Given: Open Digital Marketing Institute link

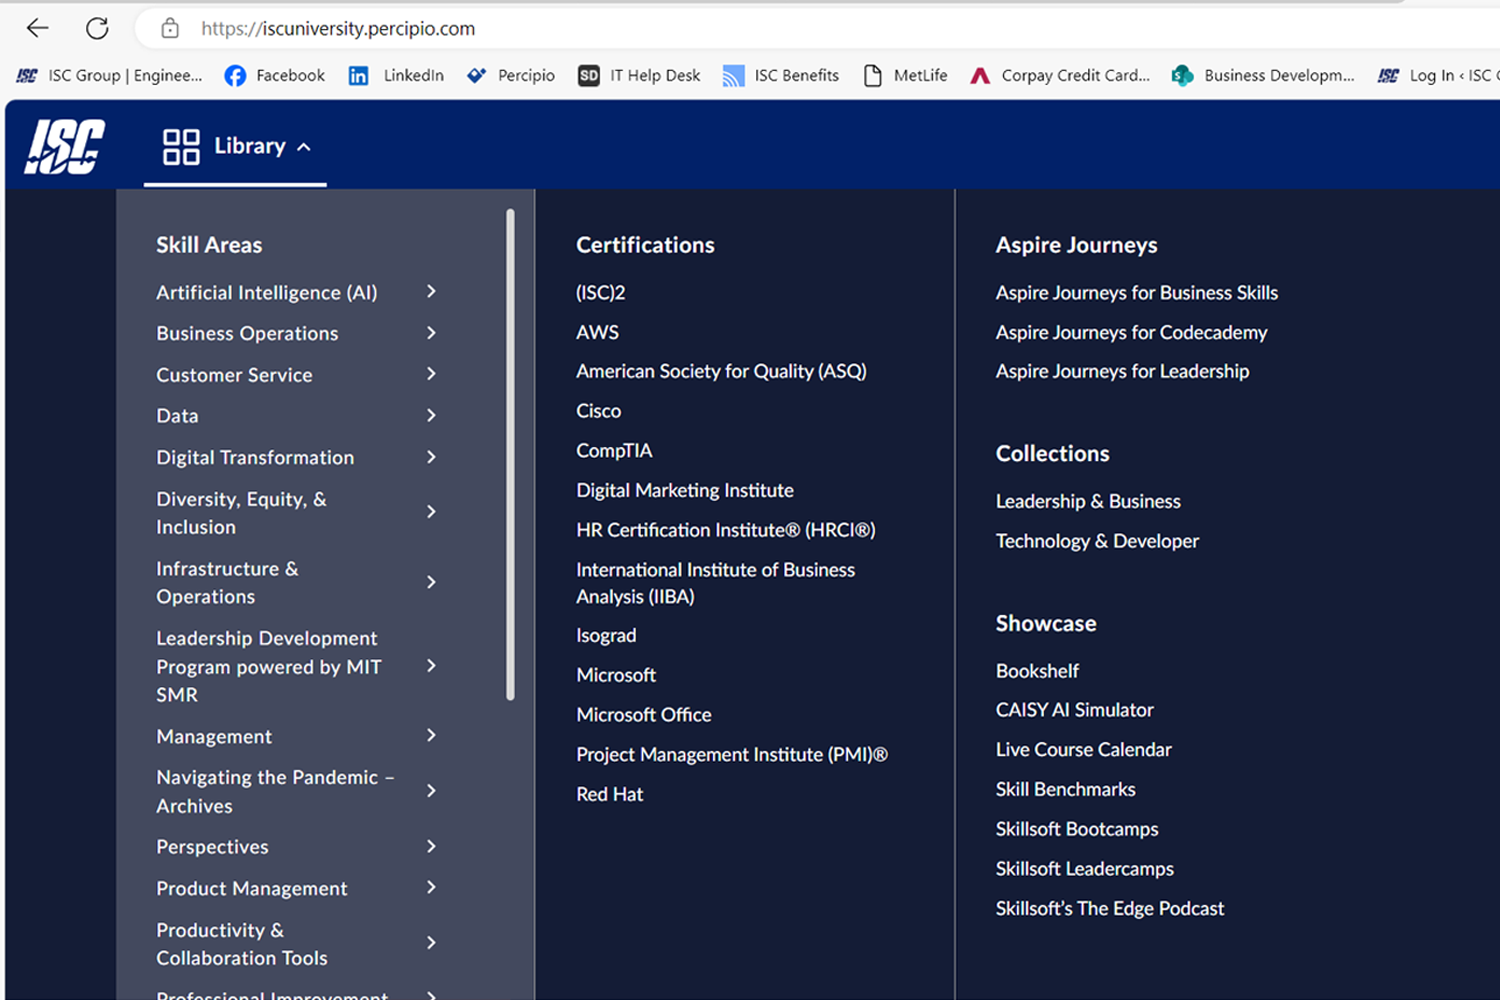Looking at the screenshot, I should click(685, 490).
